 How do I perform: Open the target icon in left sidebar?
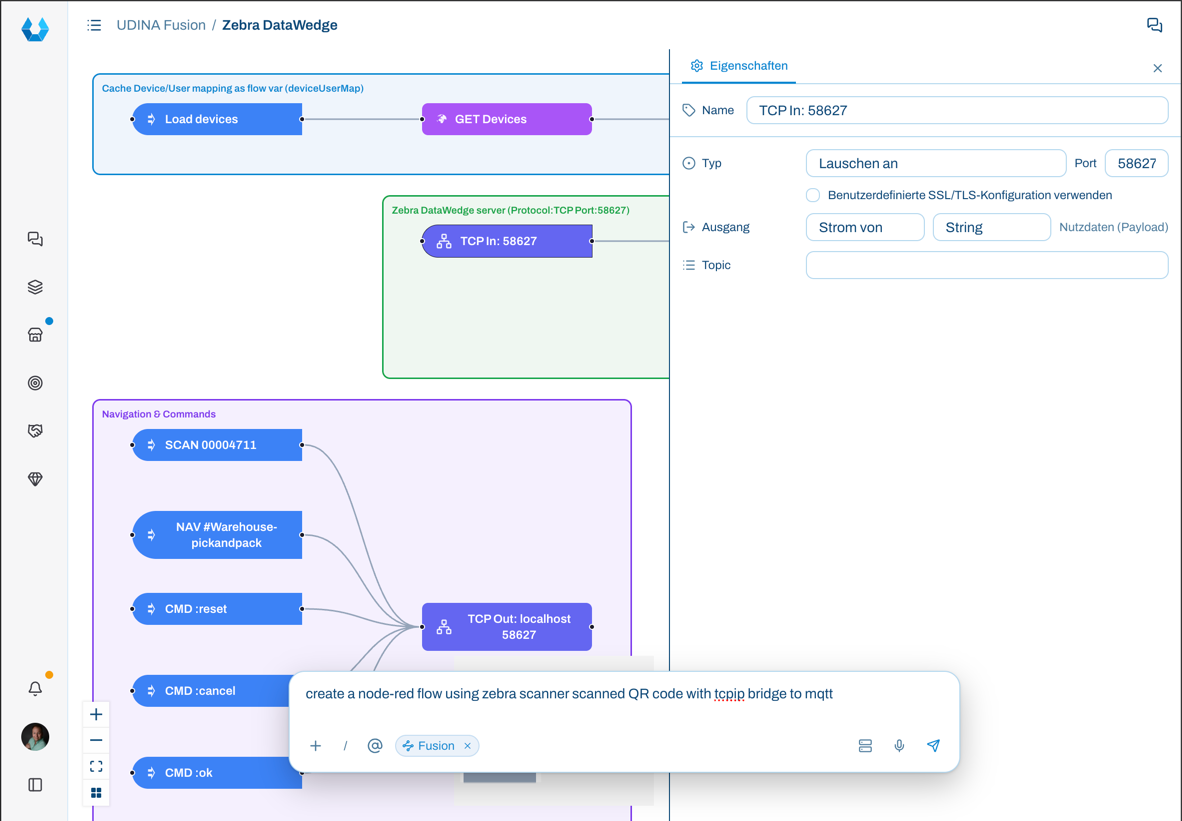(35, 383)
